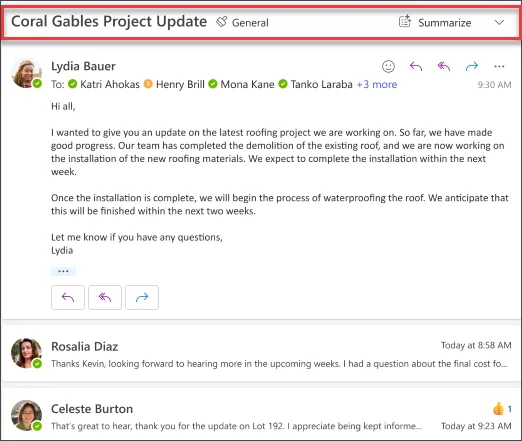Expand the +3 more recipients link
Viewport: 522px width, 441px height.
pos(377,84)
